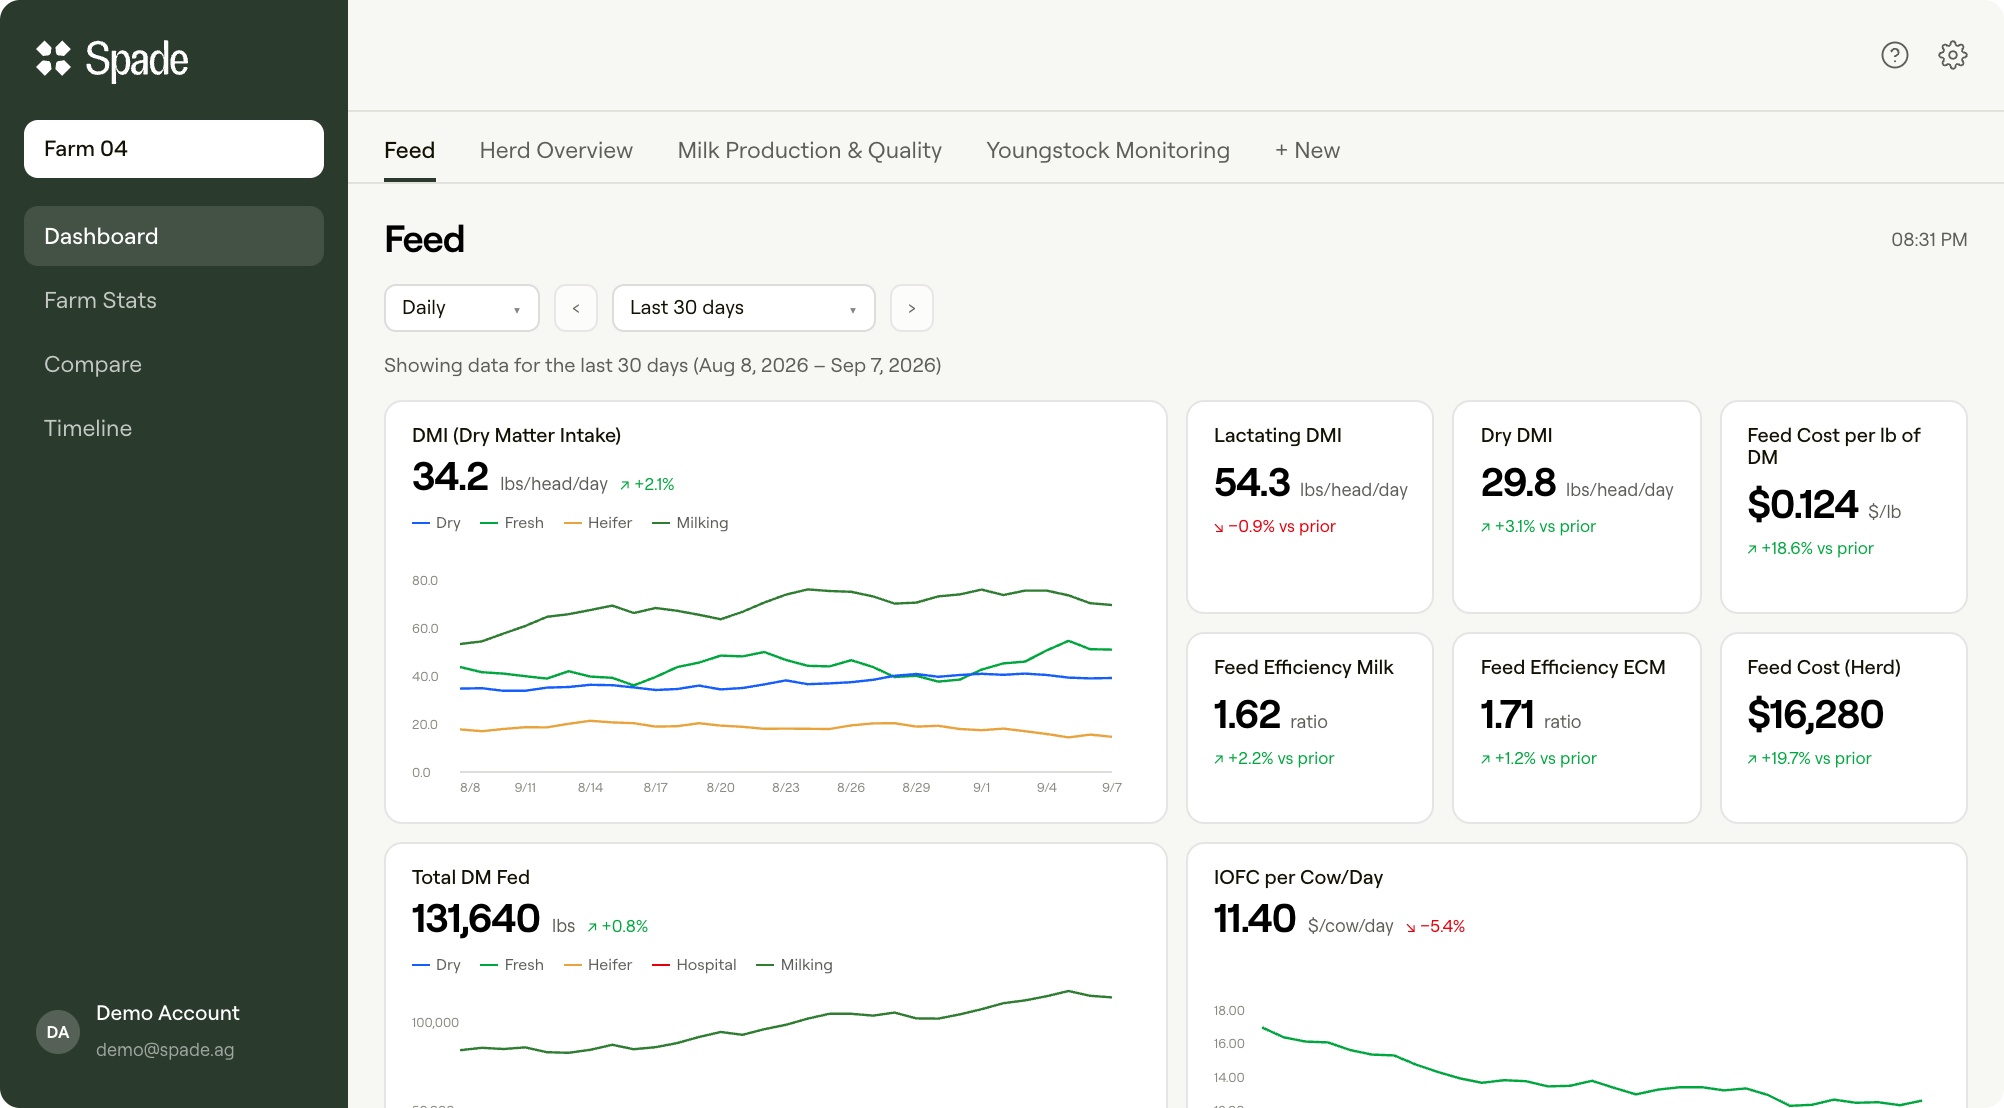The image size is (2004, 1108).
Task: Add a new tab with + New
Action: pyautogui.click(x=1307, y=151)
